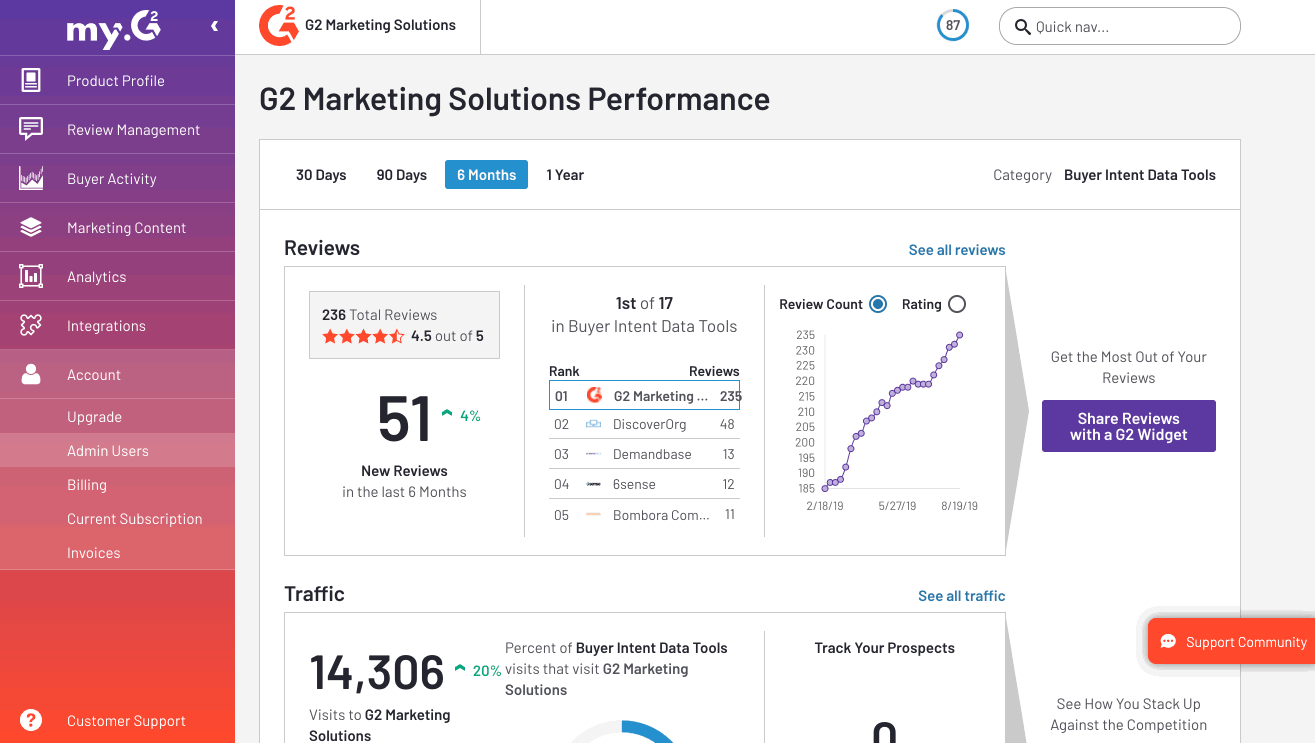Click the See all traffic link
1315x743 pixels.
(961, 596)
